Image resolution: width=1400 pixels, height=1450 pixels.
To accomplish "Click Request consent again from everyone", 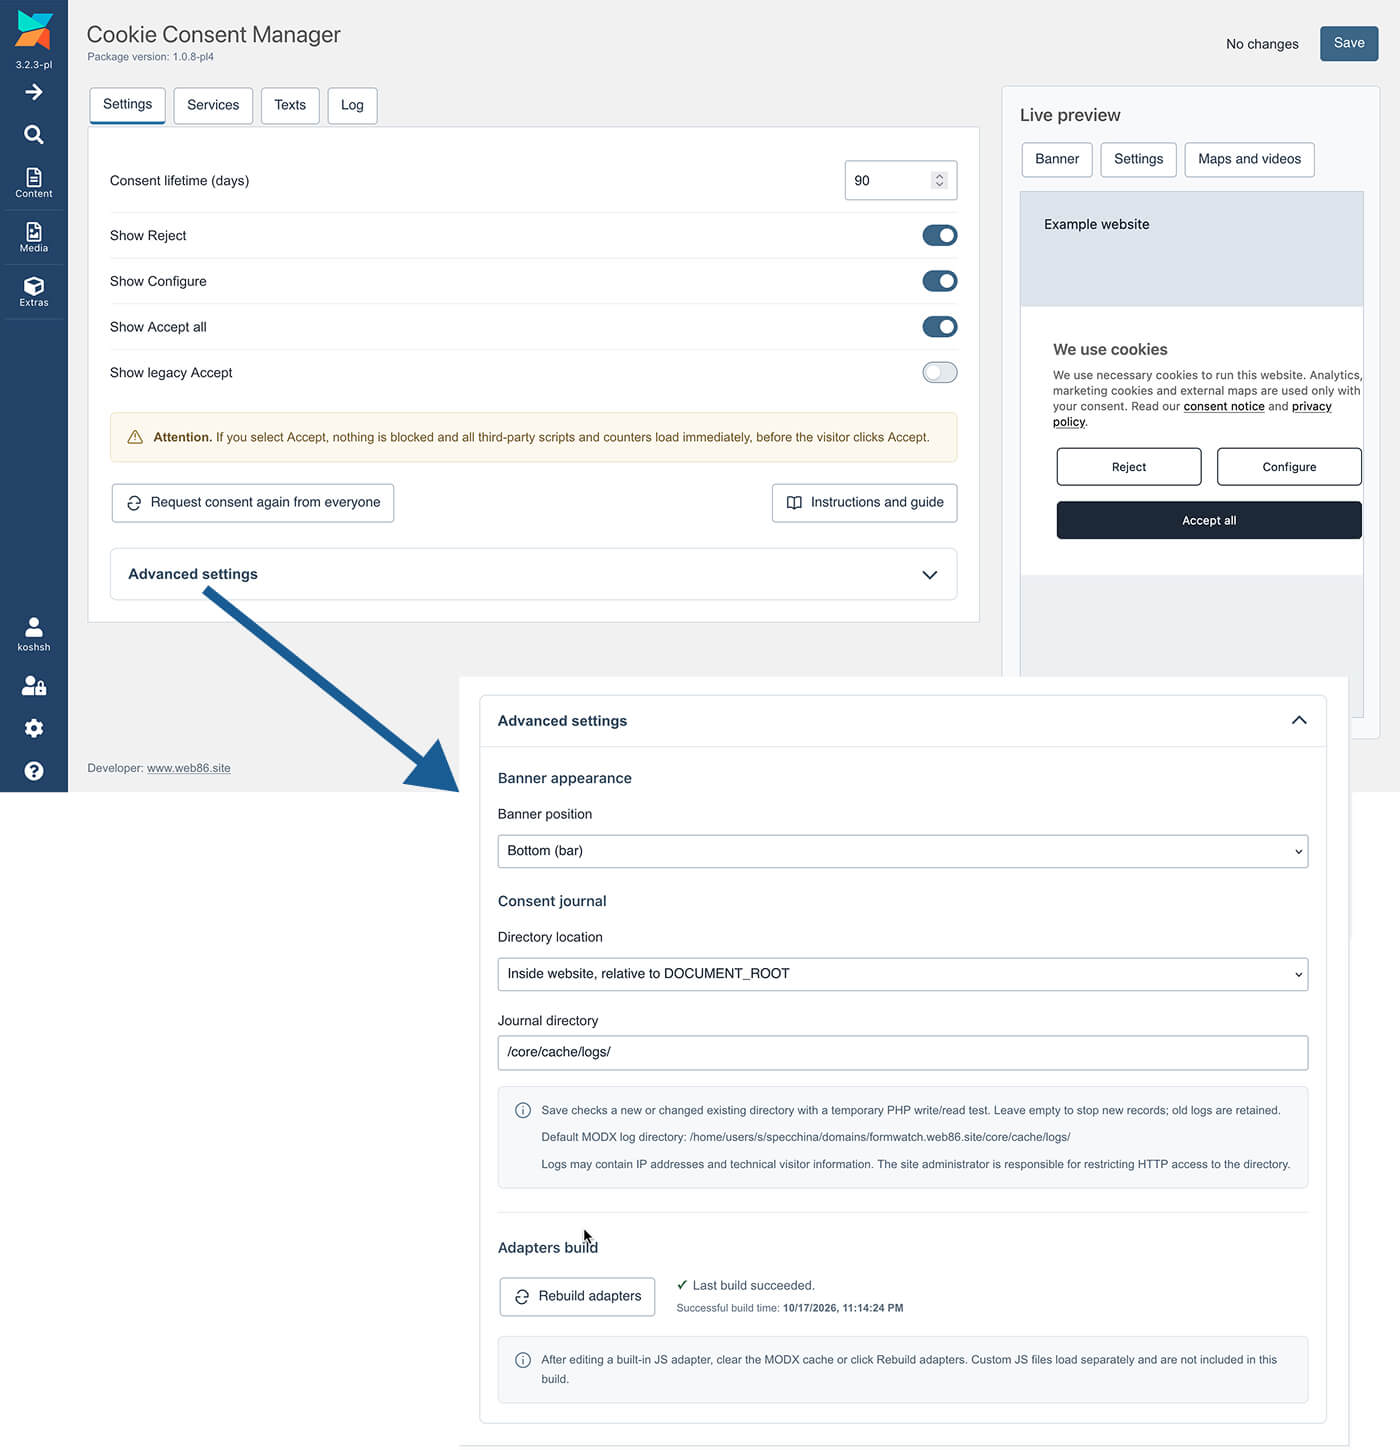I will tap(253, 503).
